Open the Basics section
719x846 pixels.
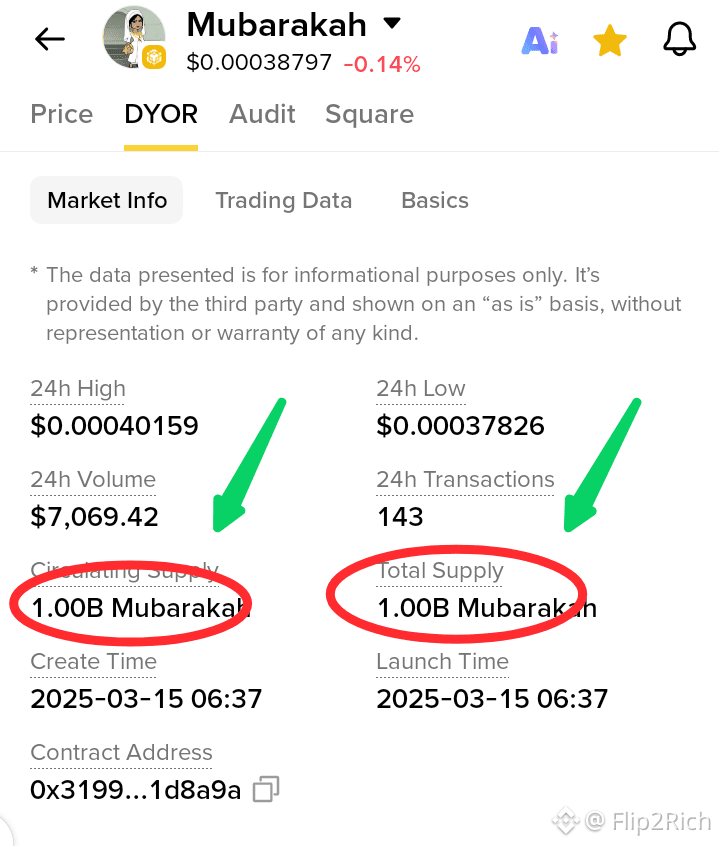click(x=435, y=200)
